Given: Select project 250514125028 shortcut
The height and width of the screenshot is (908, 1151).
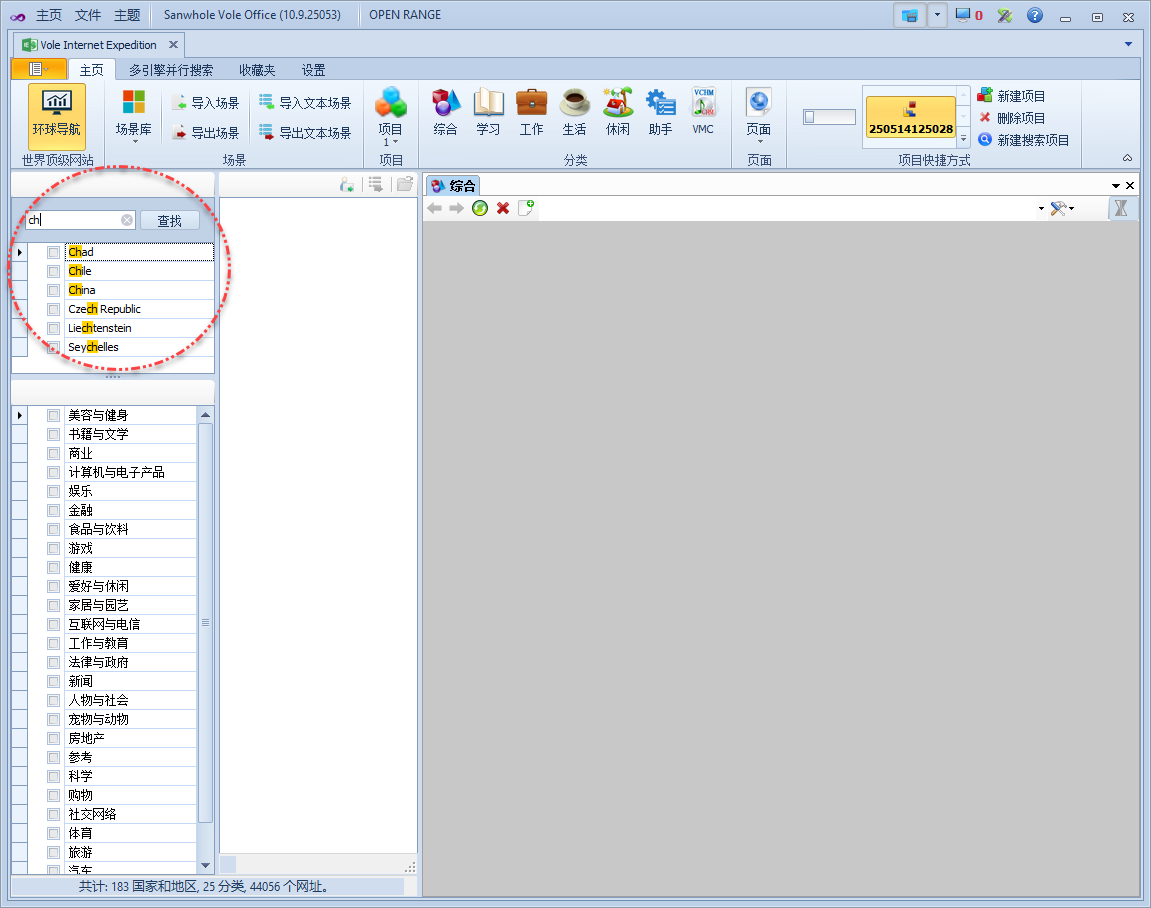Looking at the screenshot, I should 911,117.
